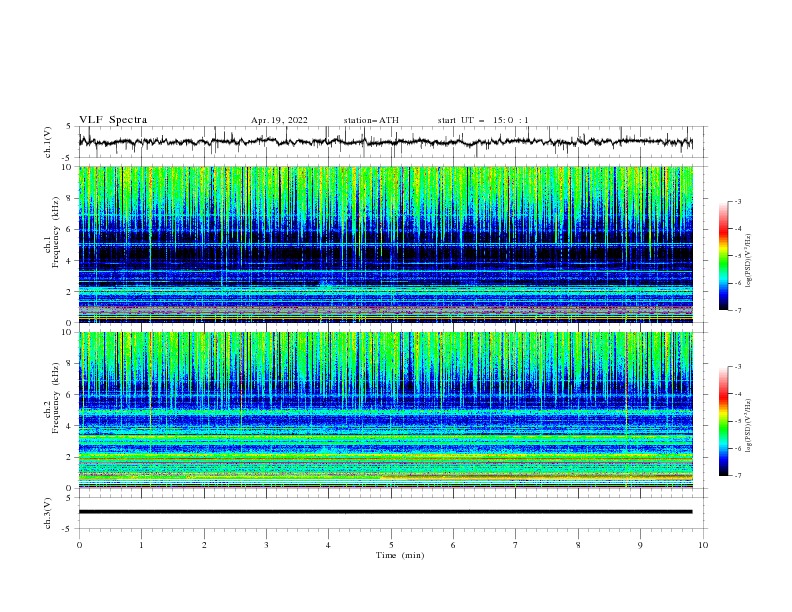Select the "start UT = 15:0 :1" text
The height and width of the screenshot is (612, 792).
pos(483,120)
